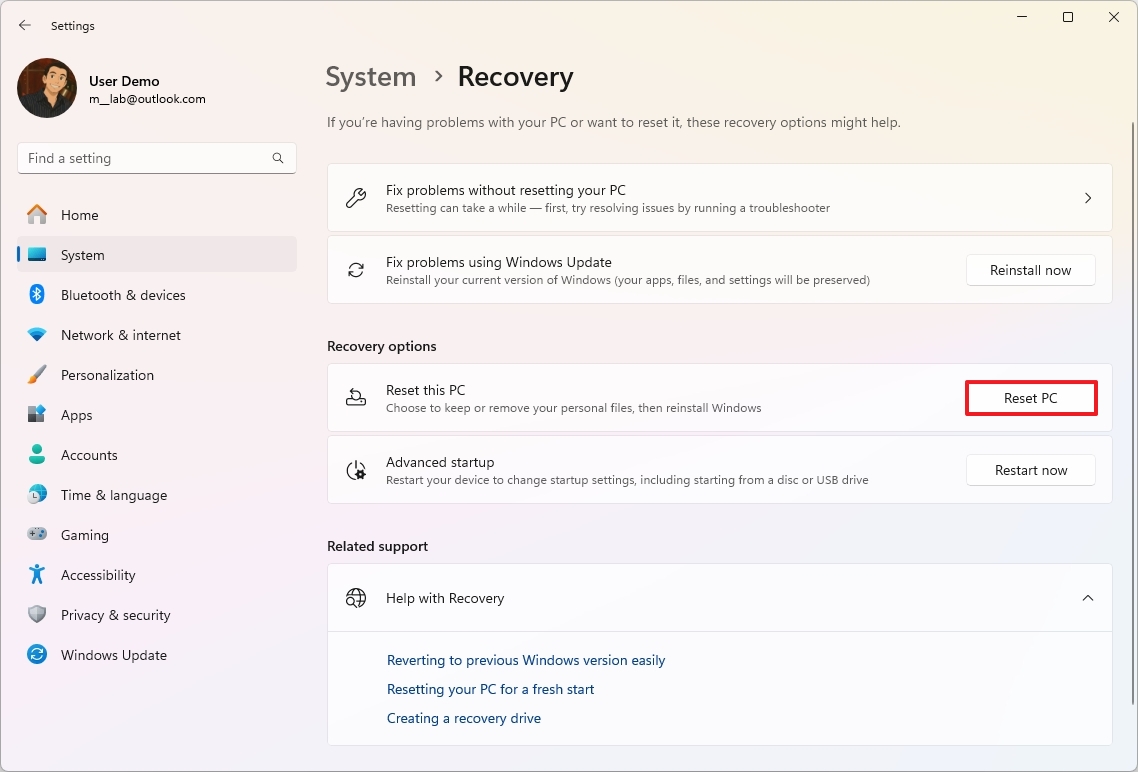The height and width of the screenshot is (772, 1138).
Task: Click the Reset this PC icon
Action: coord(356,397)
